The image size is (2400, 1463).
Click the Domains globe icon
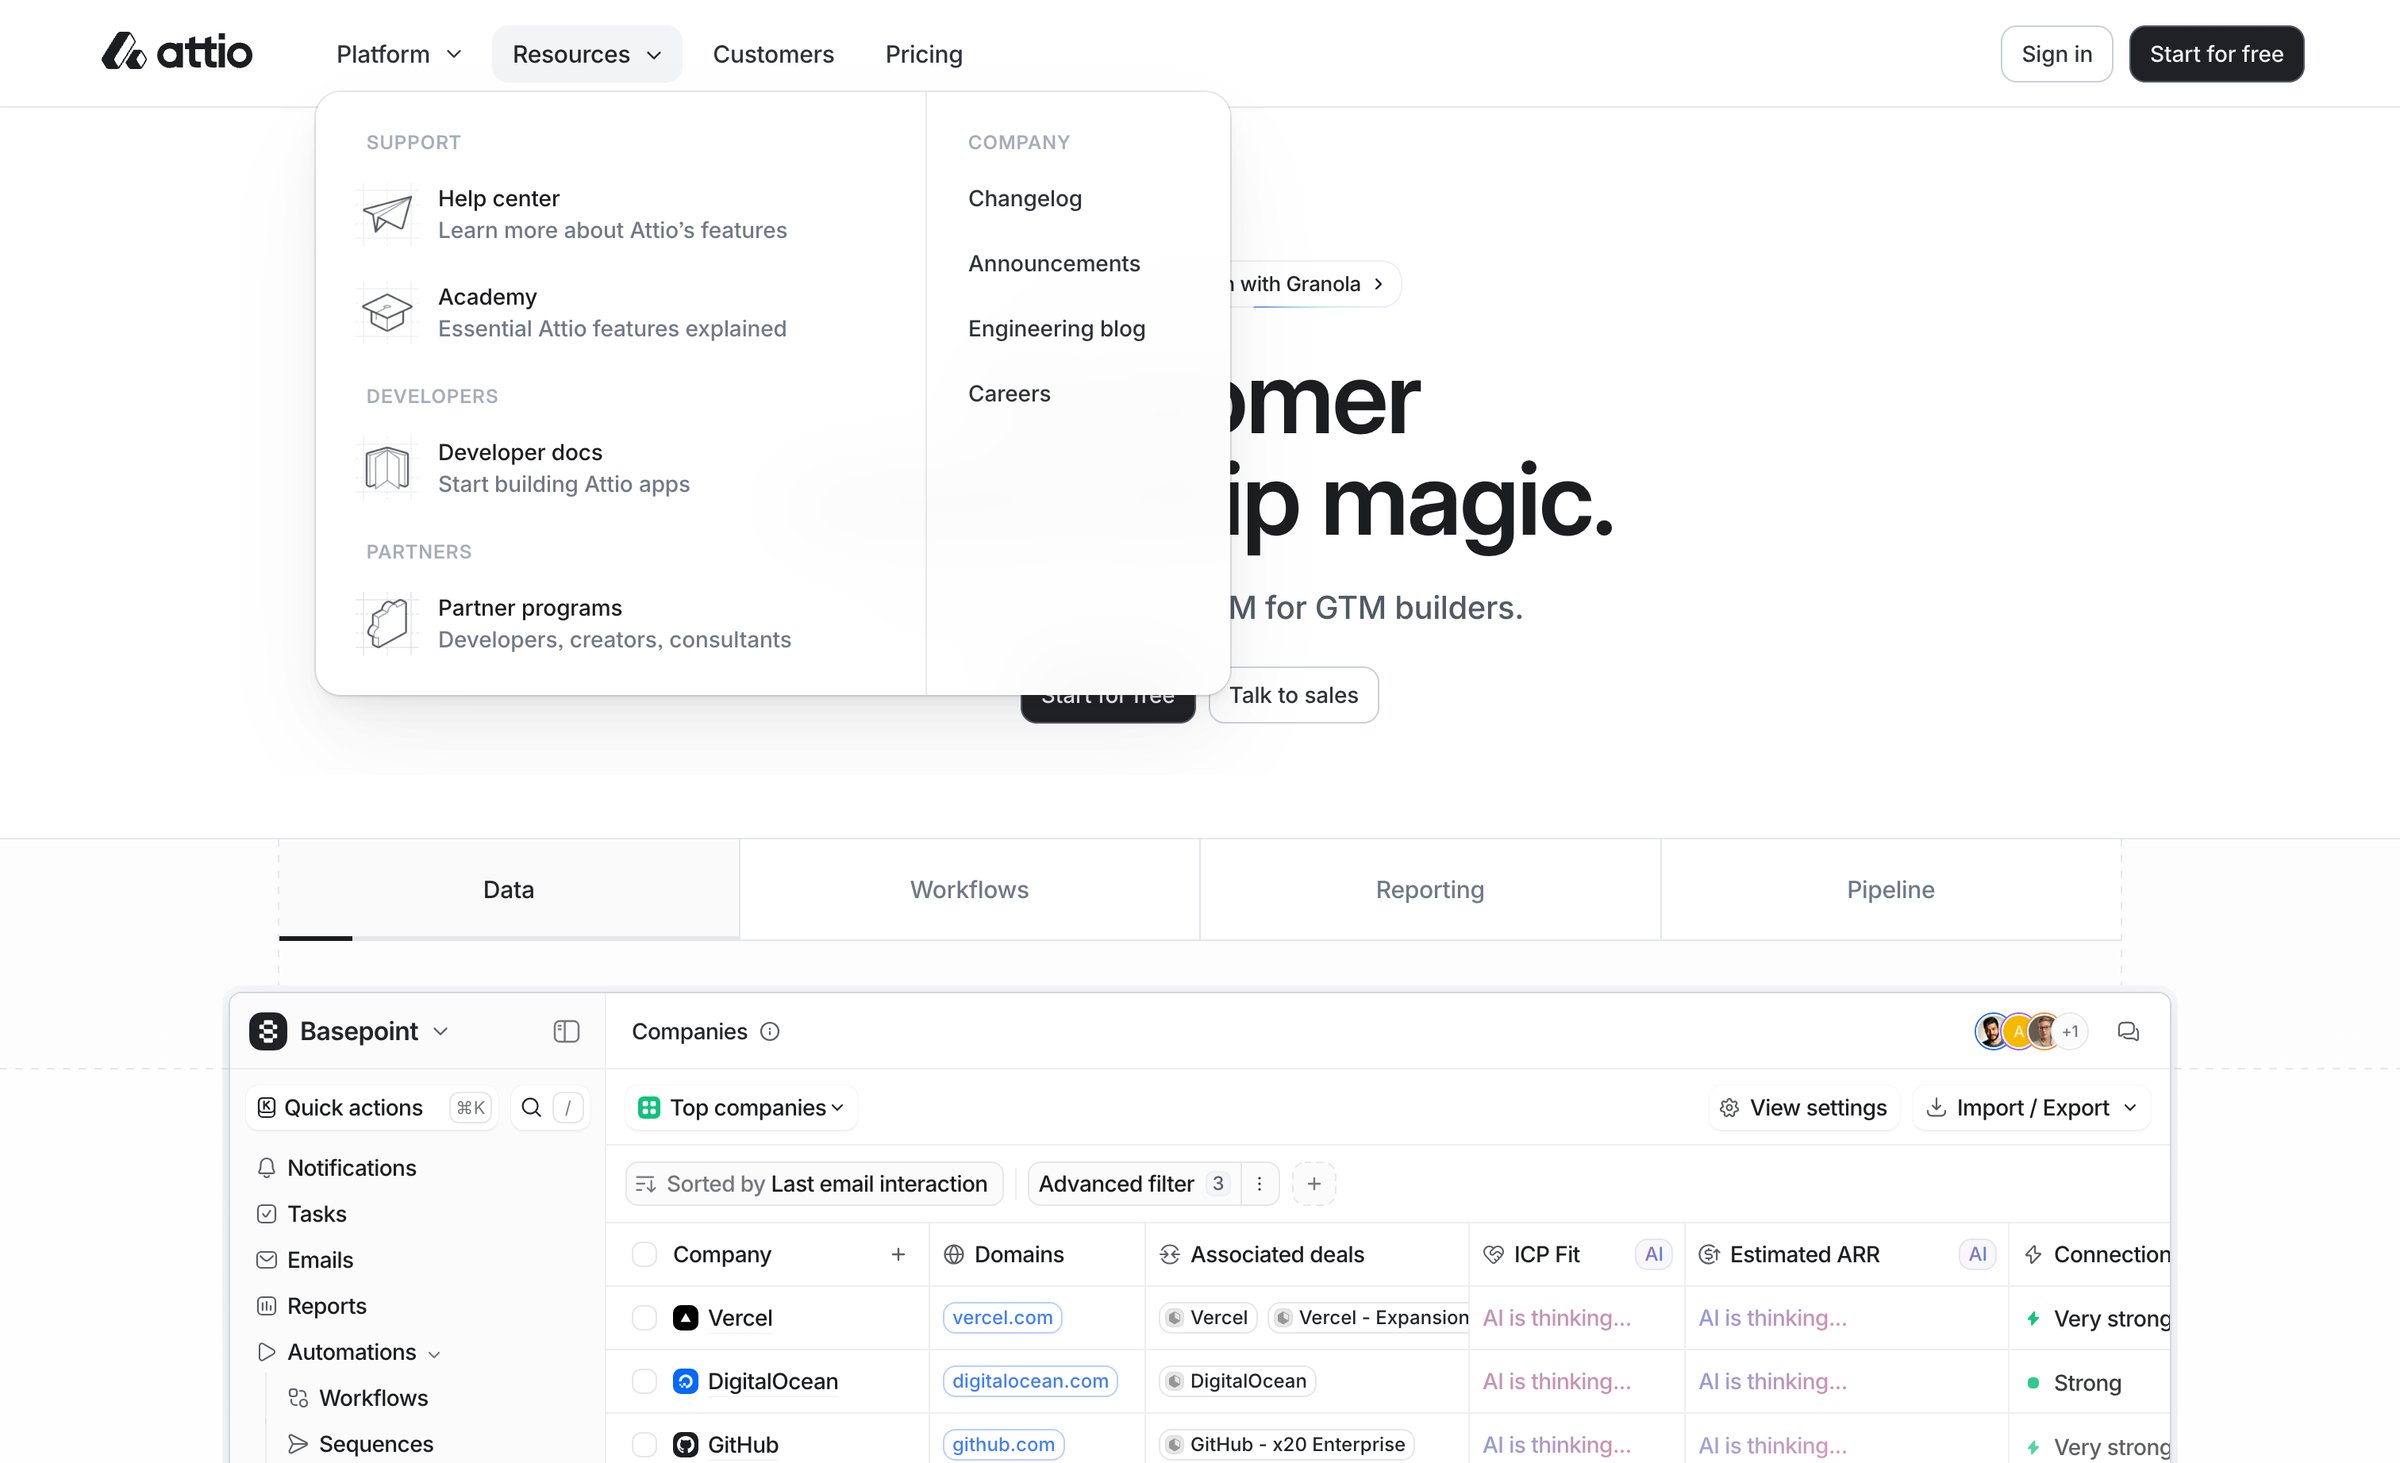pyautogui.click(x=954, y=1254)
